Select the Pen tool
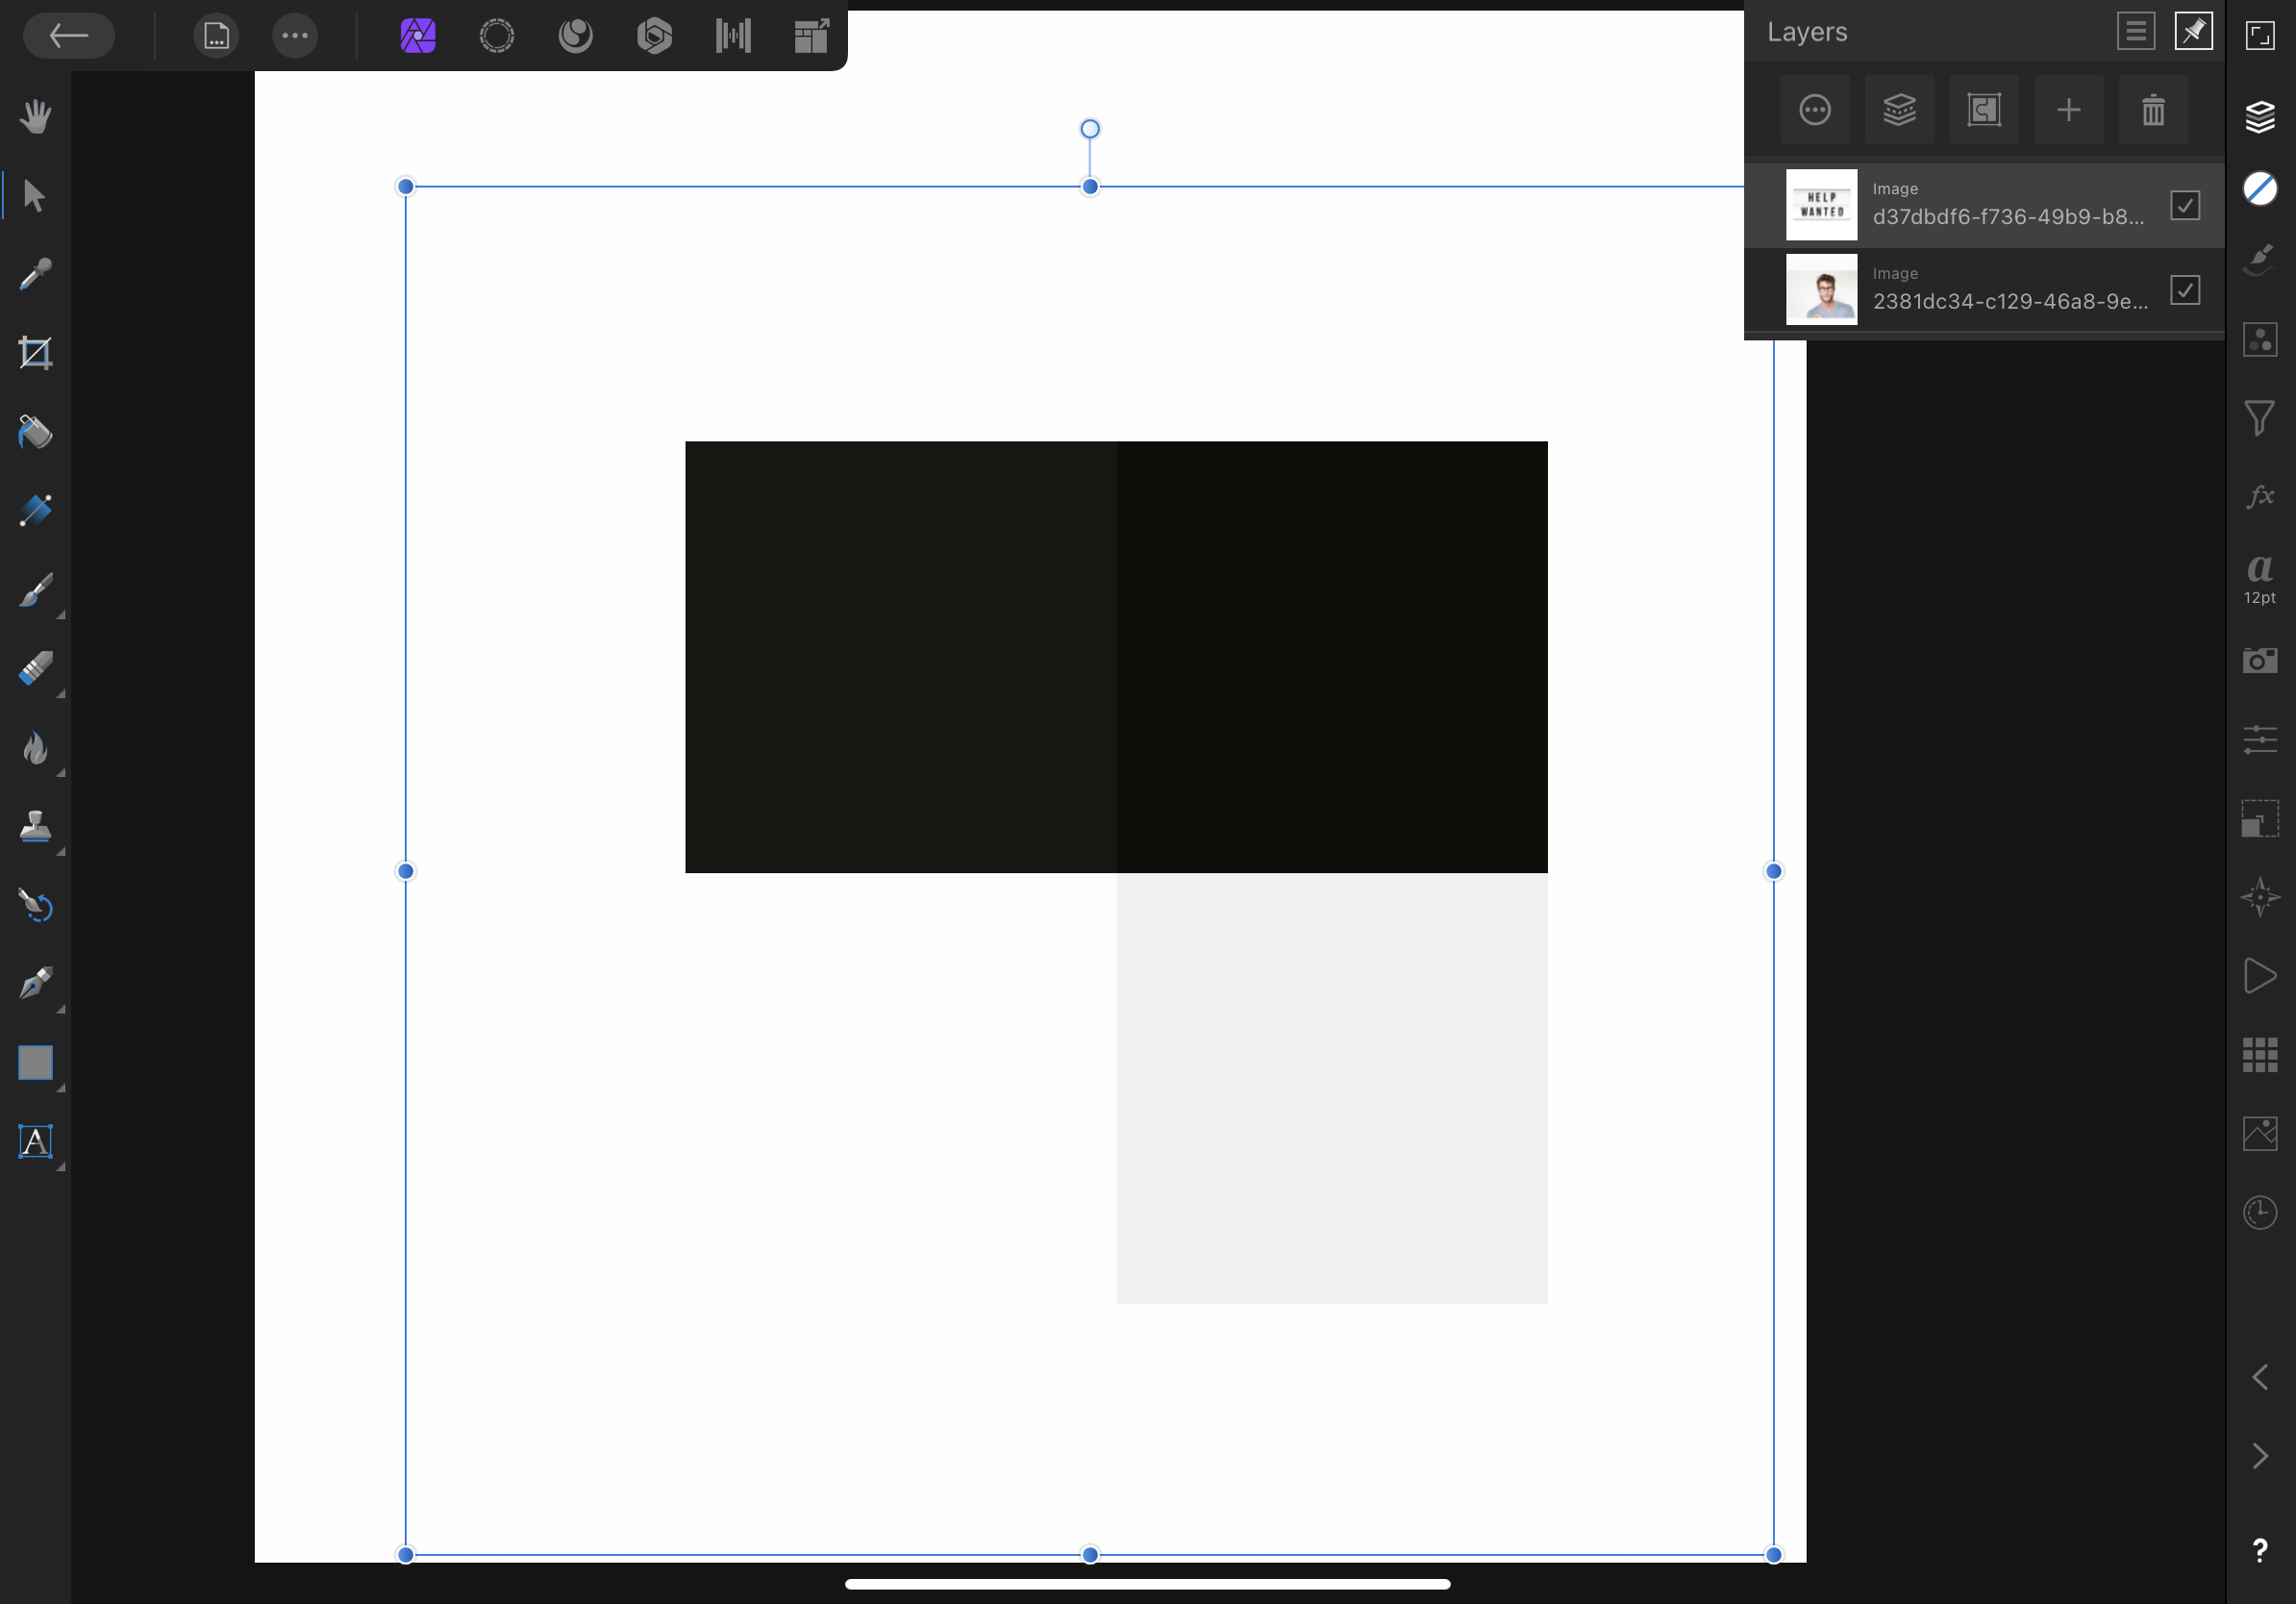Image resolution: width=2296 pixels, height=1604 pixels. (35, 984)
